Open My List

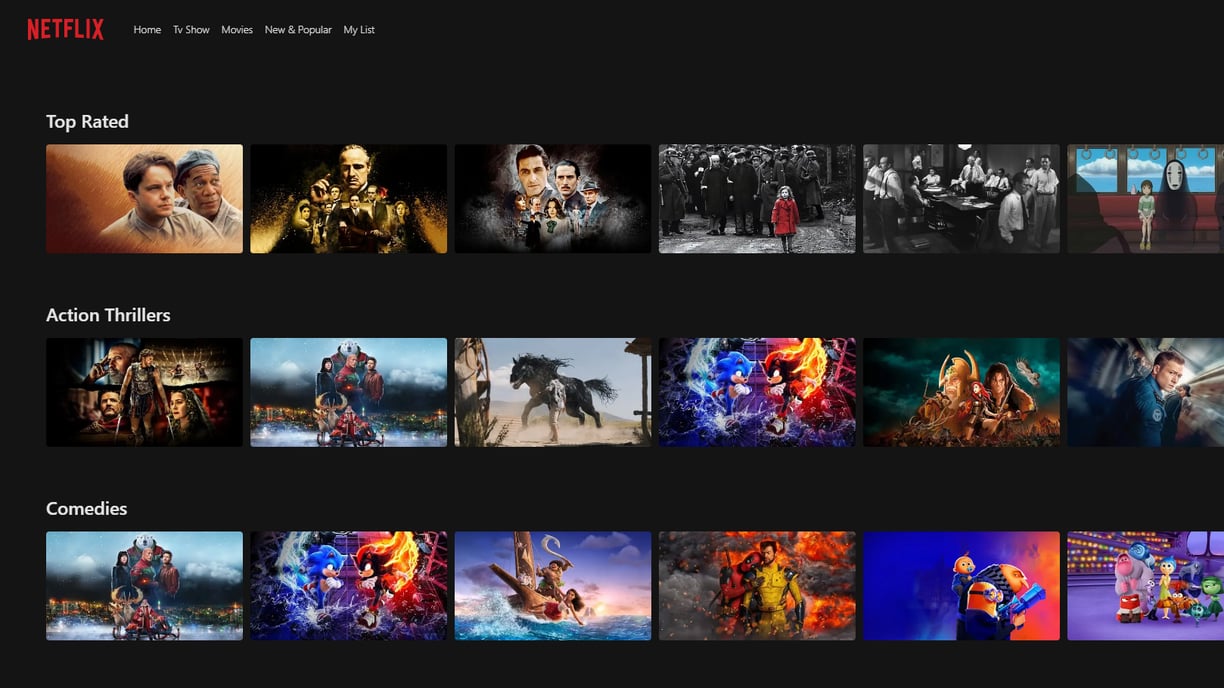click(x=359, y=30)
